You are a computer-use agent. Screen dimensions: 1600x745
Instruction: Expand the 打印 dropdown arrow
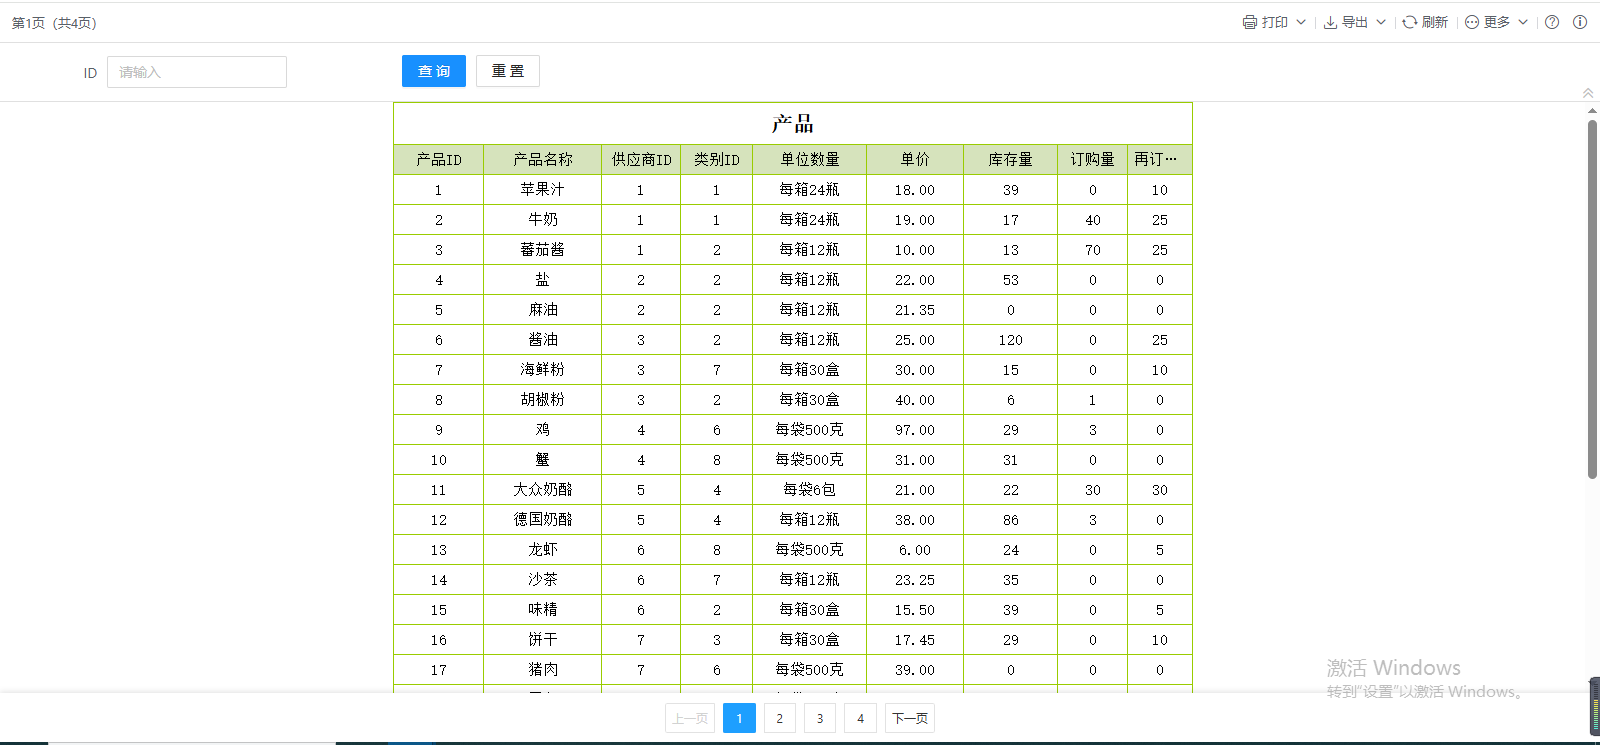(1301, 22)
